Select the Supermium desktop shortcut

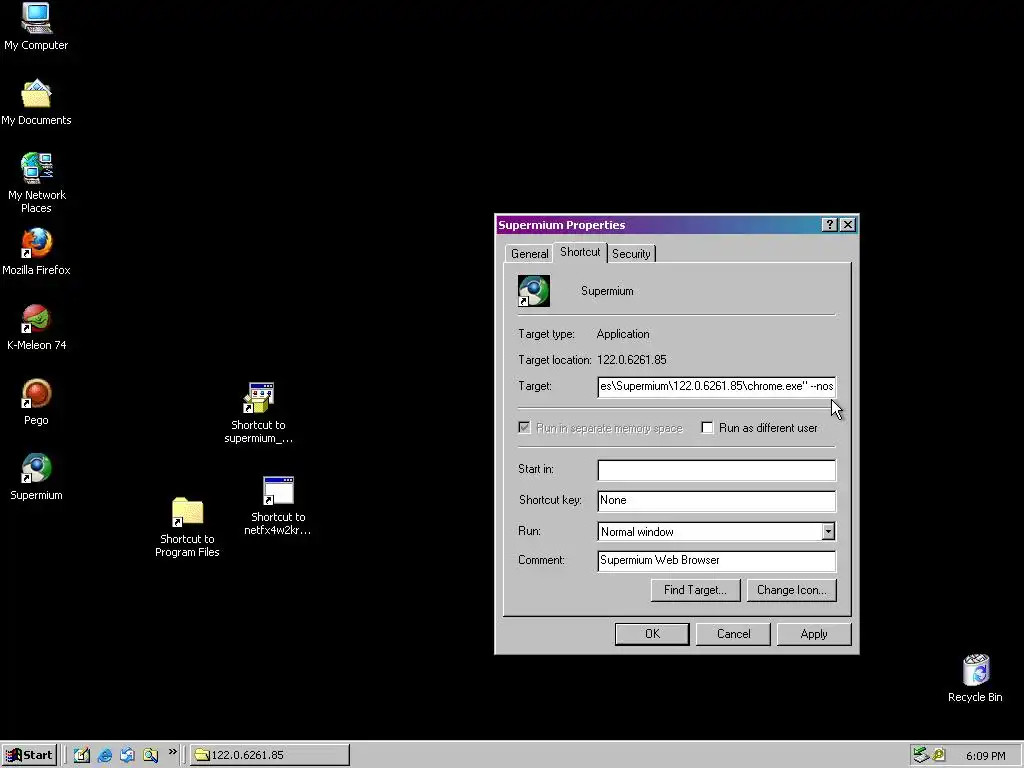[x=36, y=477]
